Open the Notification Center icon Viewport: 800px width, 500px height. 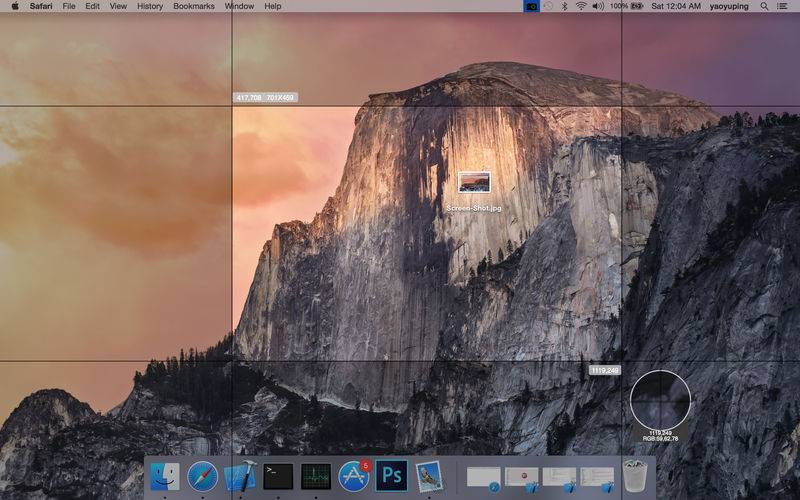pyautogui.click(x=785, y=6)
